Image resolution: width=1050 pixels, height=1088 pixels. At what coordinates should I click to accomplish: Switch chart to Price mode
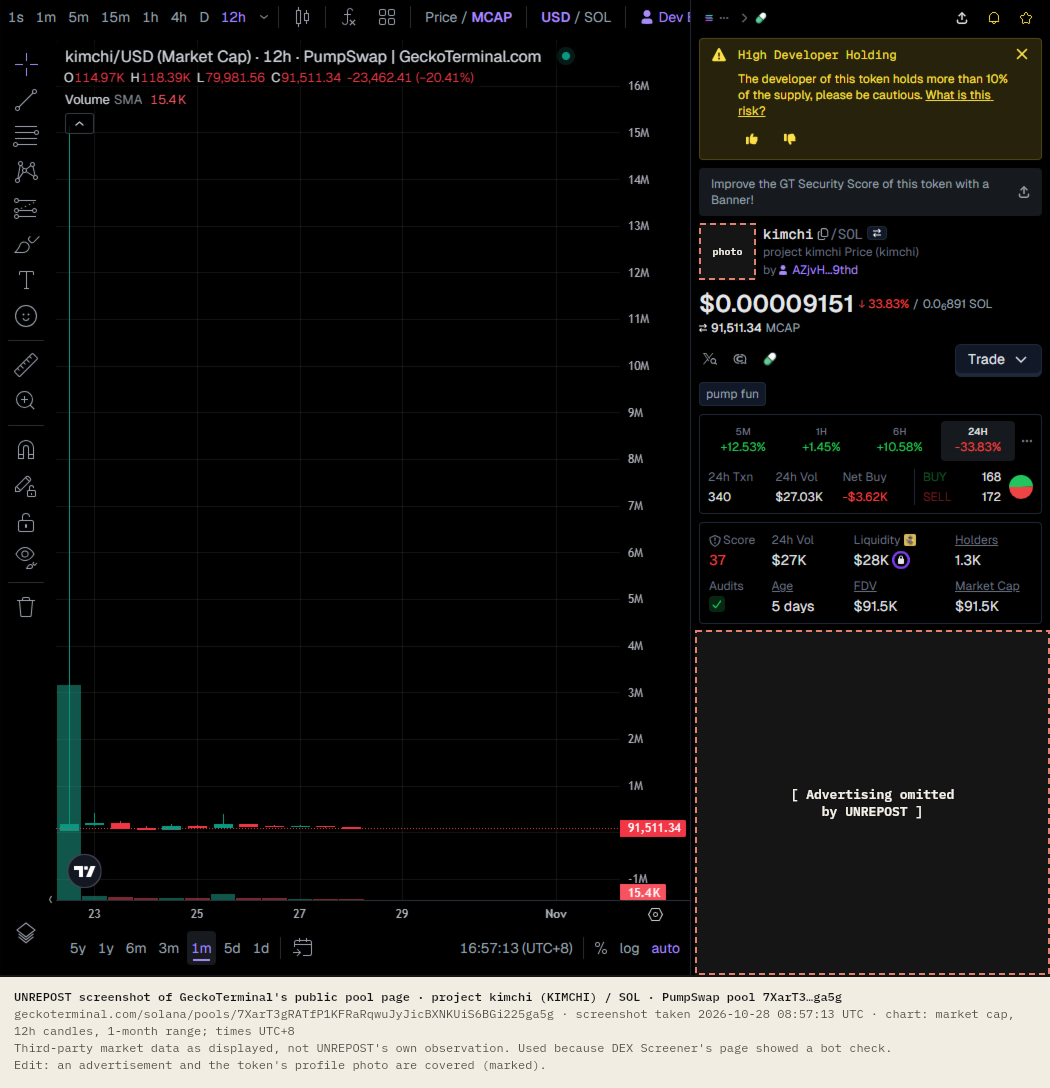pyautogui.click(x=441, y=17)
